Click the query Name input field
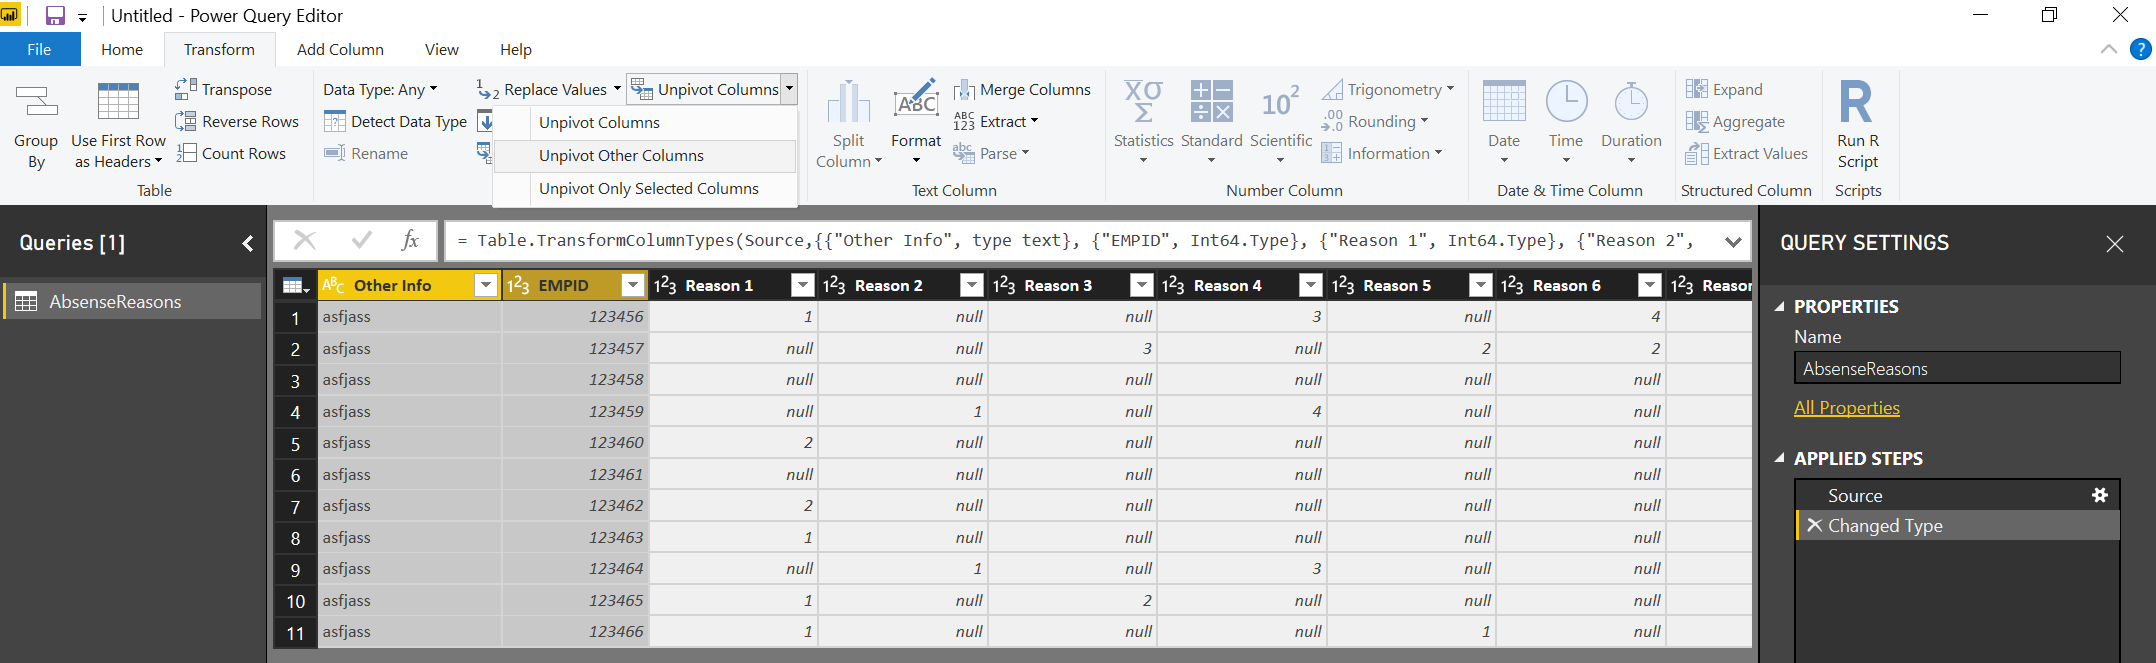2156x663 pixels. [1957, 368]
